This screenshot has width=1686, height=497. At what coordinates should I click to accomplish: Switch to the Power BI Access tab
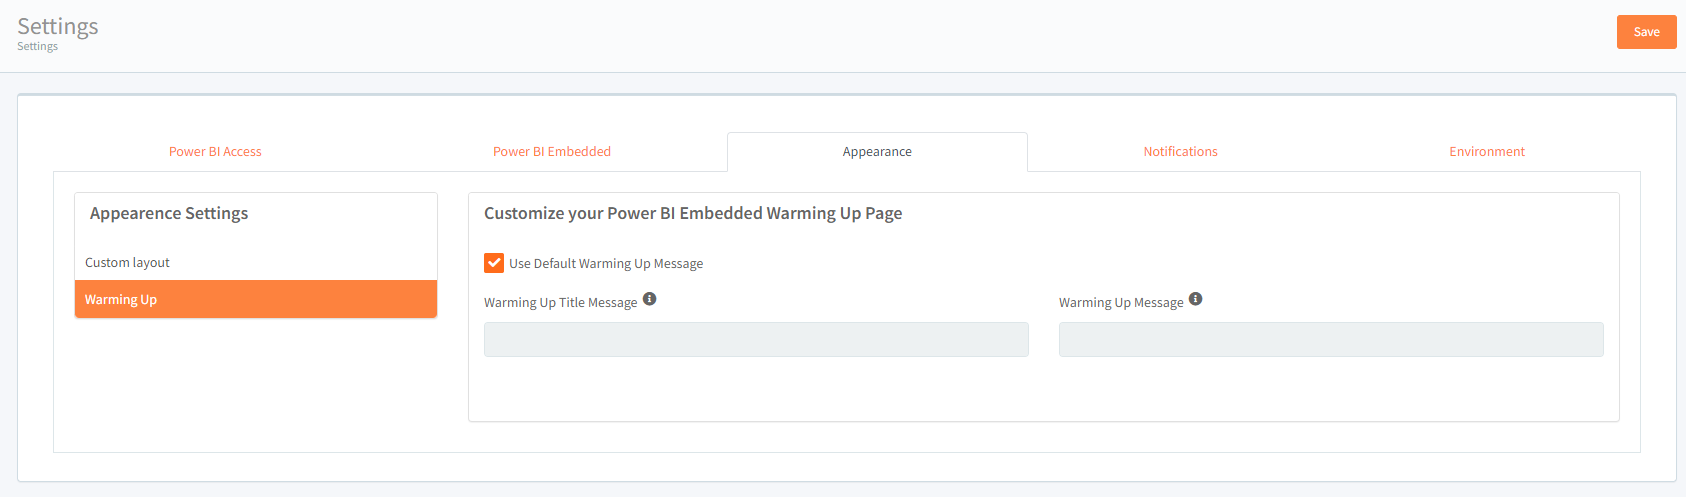(x=215, y=152)
